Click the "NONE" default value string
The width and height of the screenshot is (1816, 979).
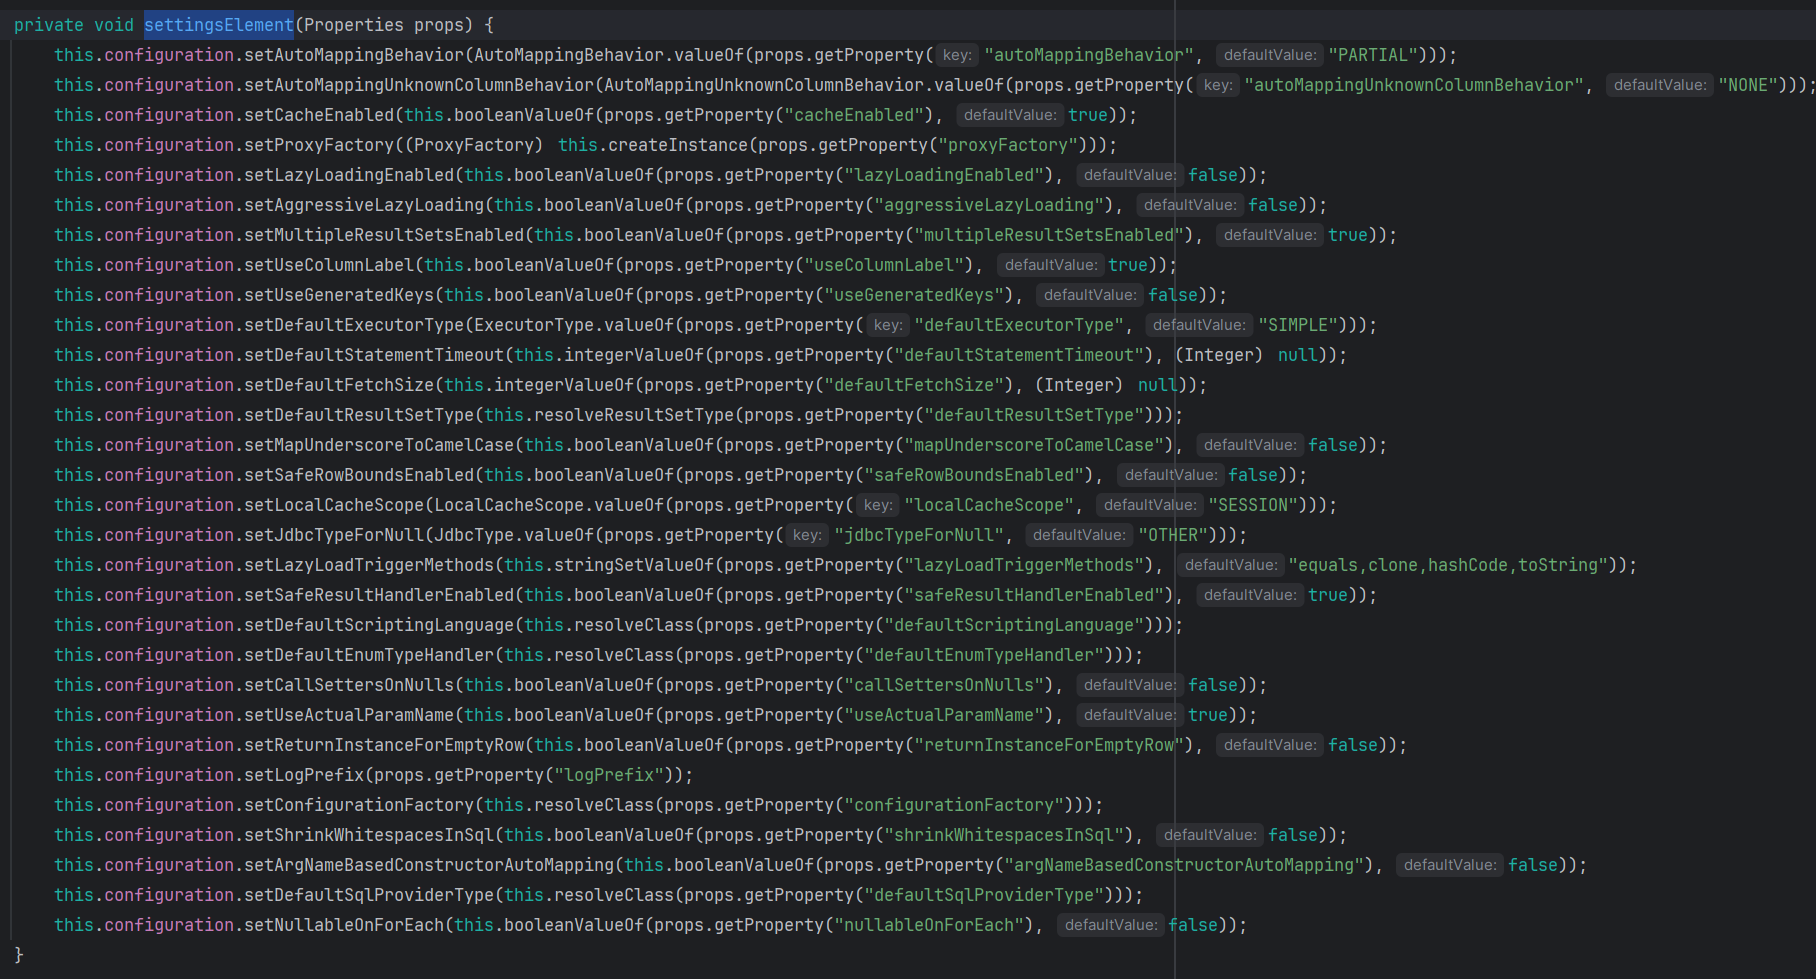1748,85
